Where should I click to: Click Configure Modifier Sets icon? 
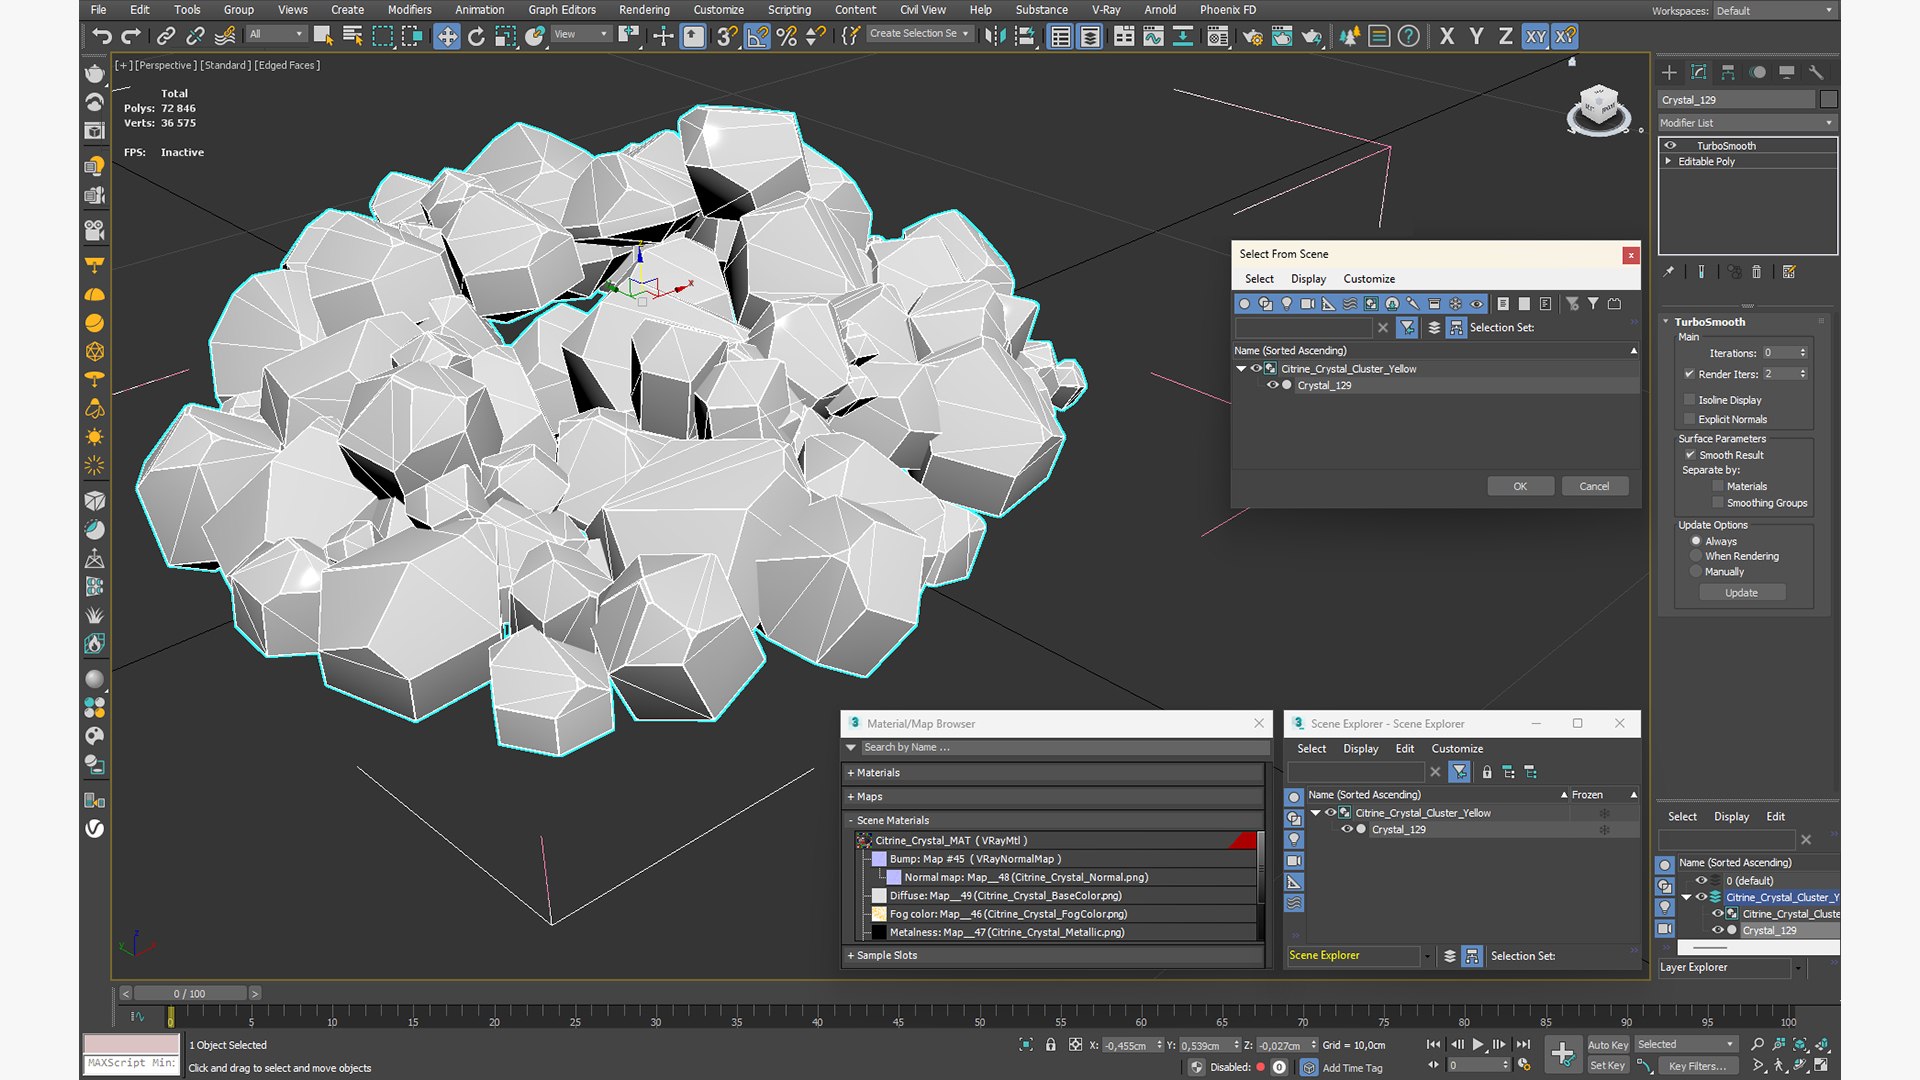pos(1789,272)
